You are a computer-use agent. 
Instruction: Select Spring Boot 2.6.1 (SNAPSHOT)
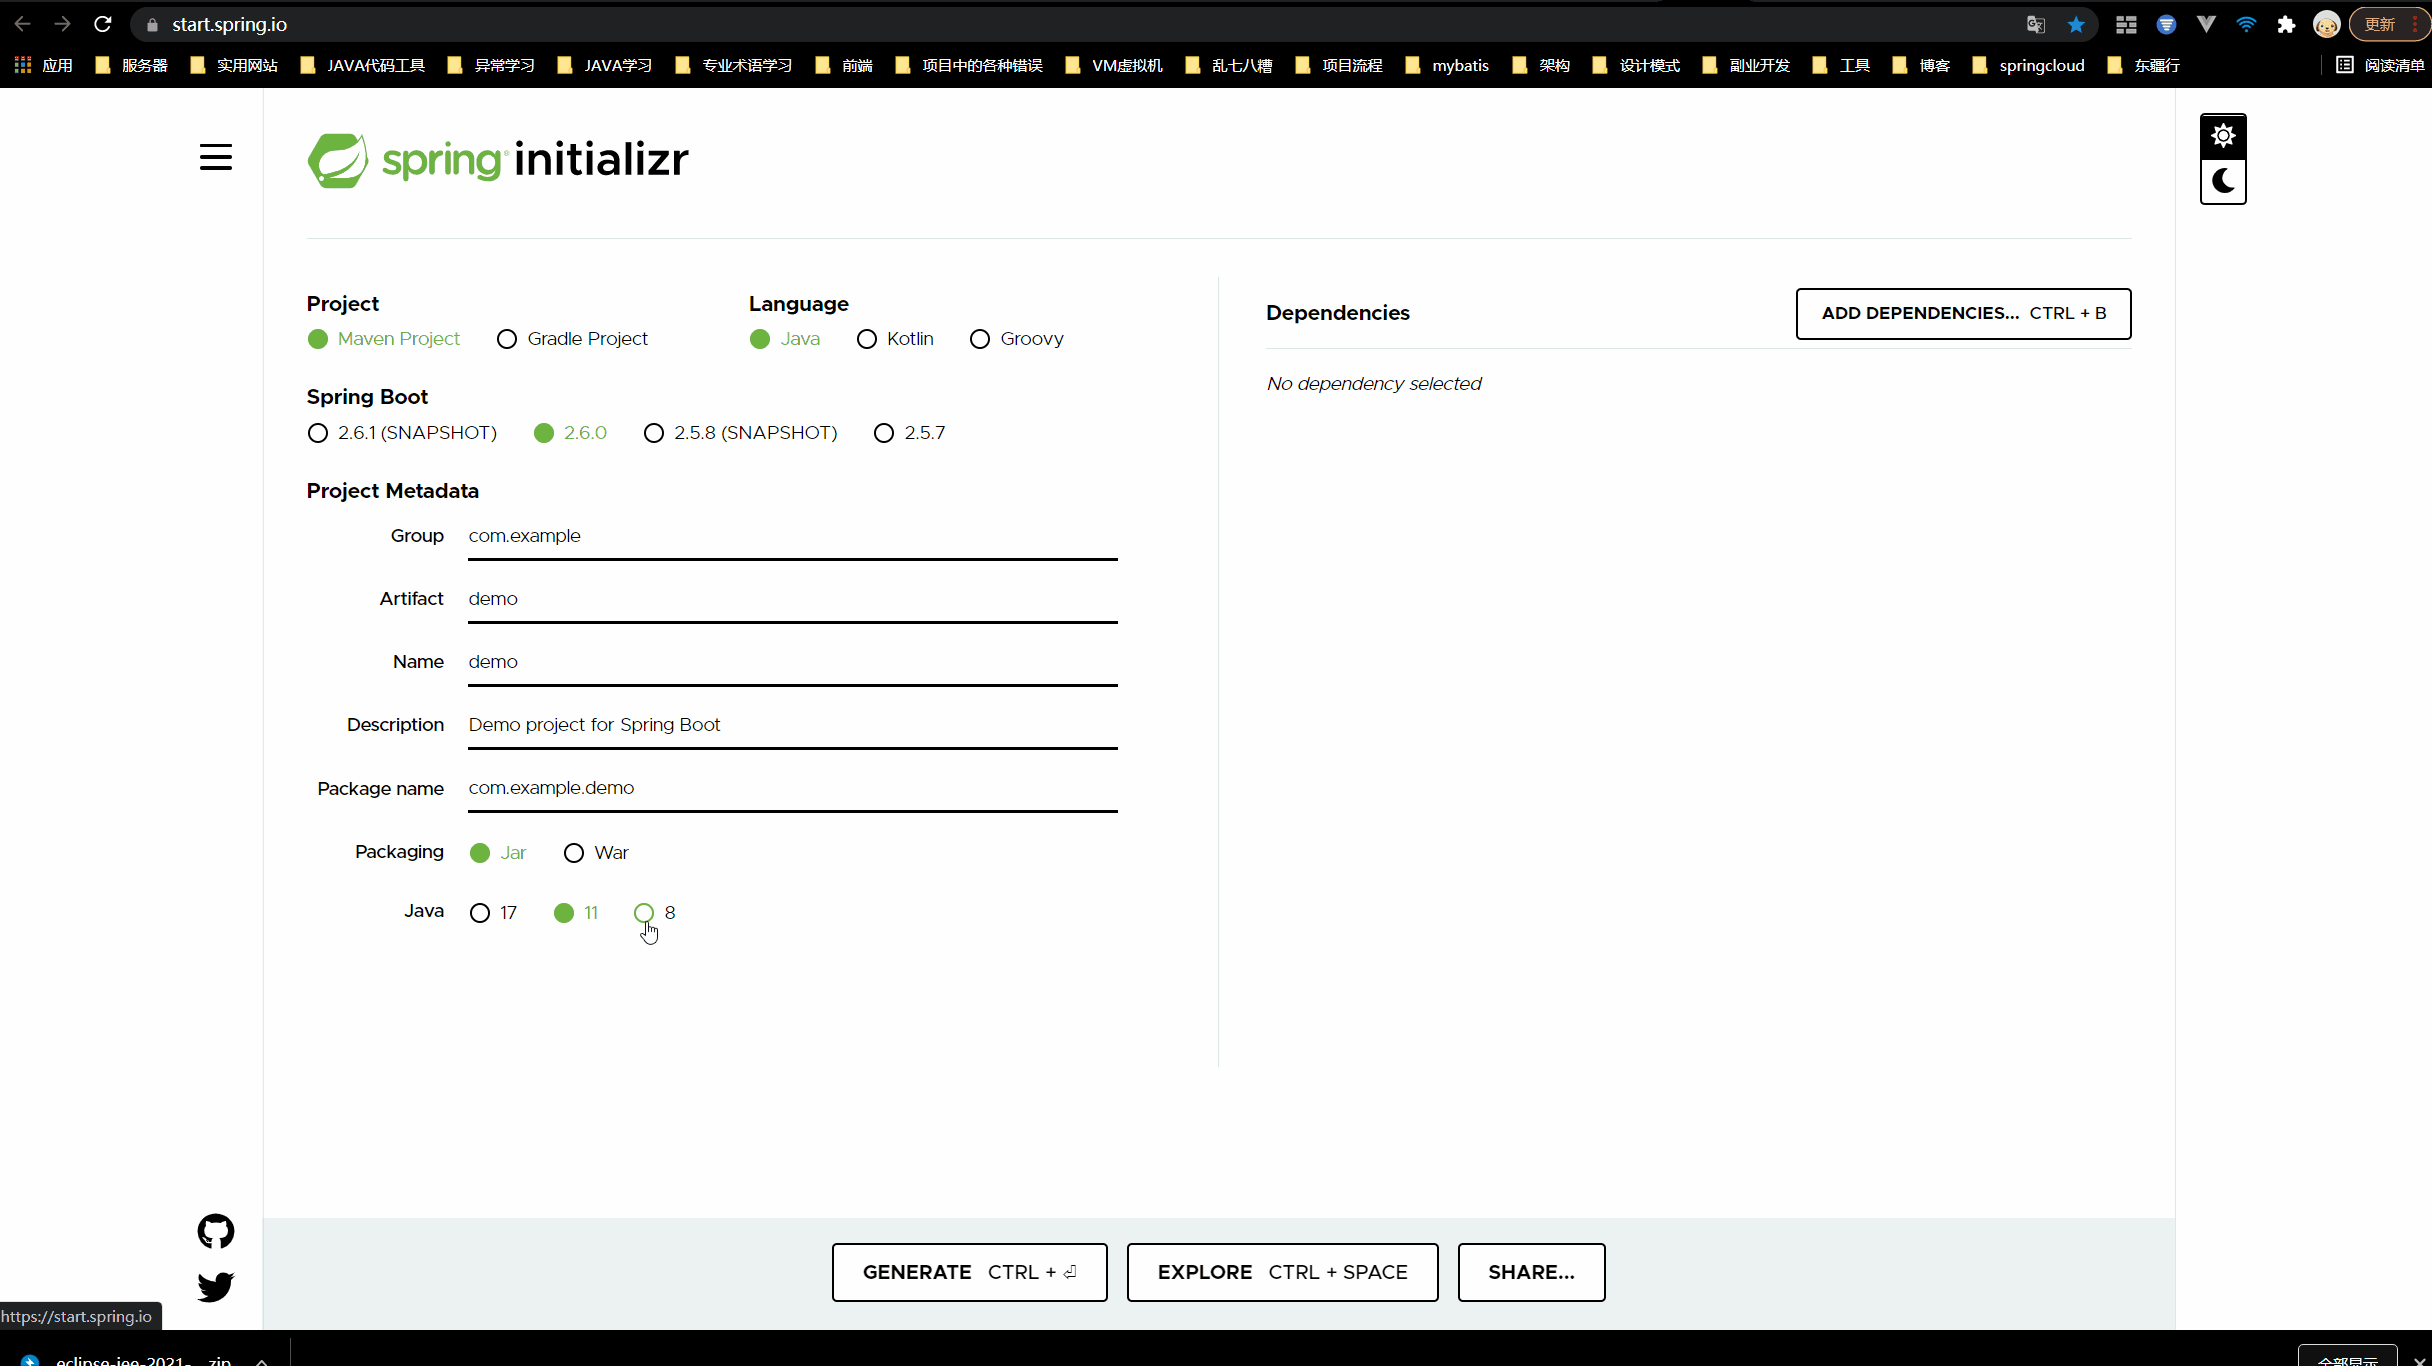[402, 433]
